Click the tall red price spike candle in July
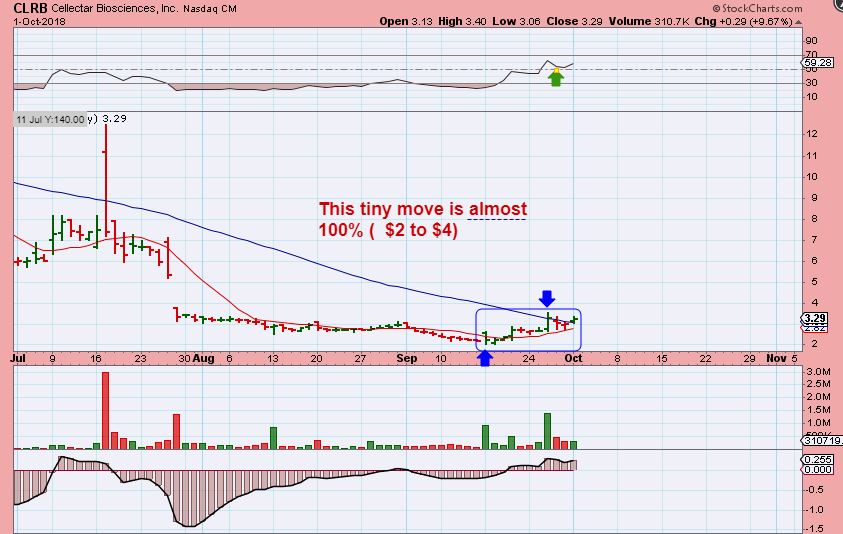 point(106,180)
